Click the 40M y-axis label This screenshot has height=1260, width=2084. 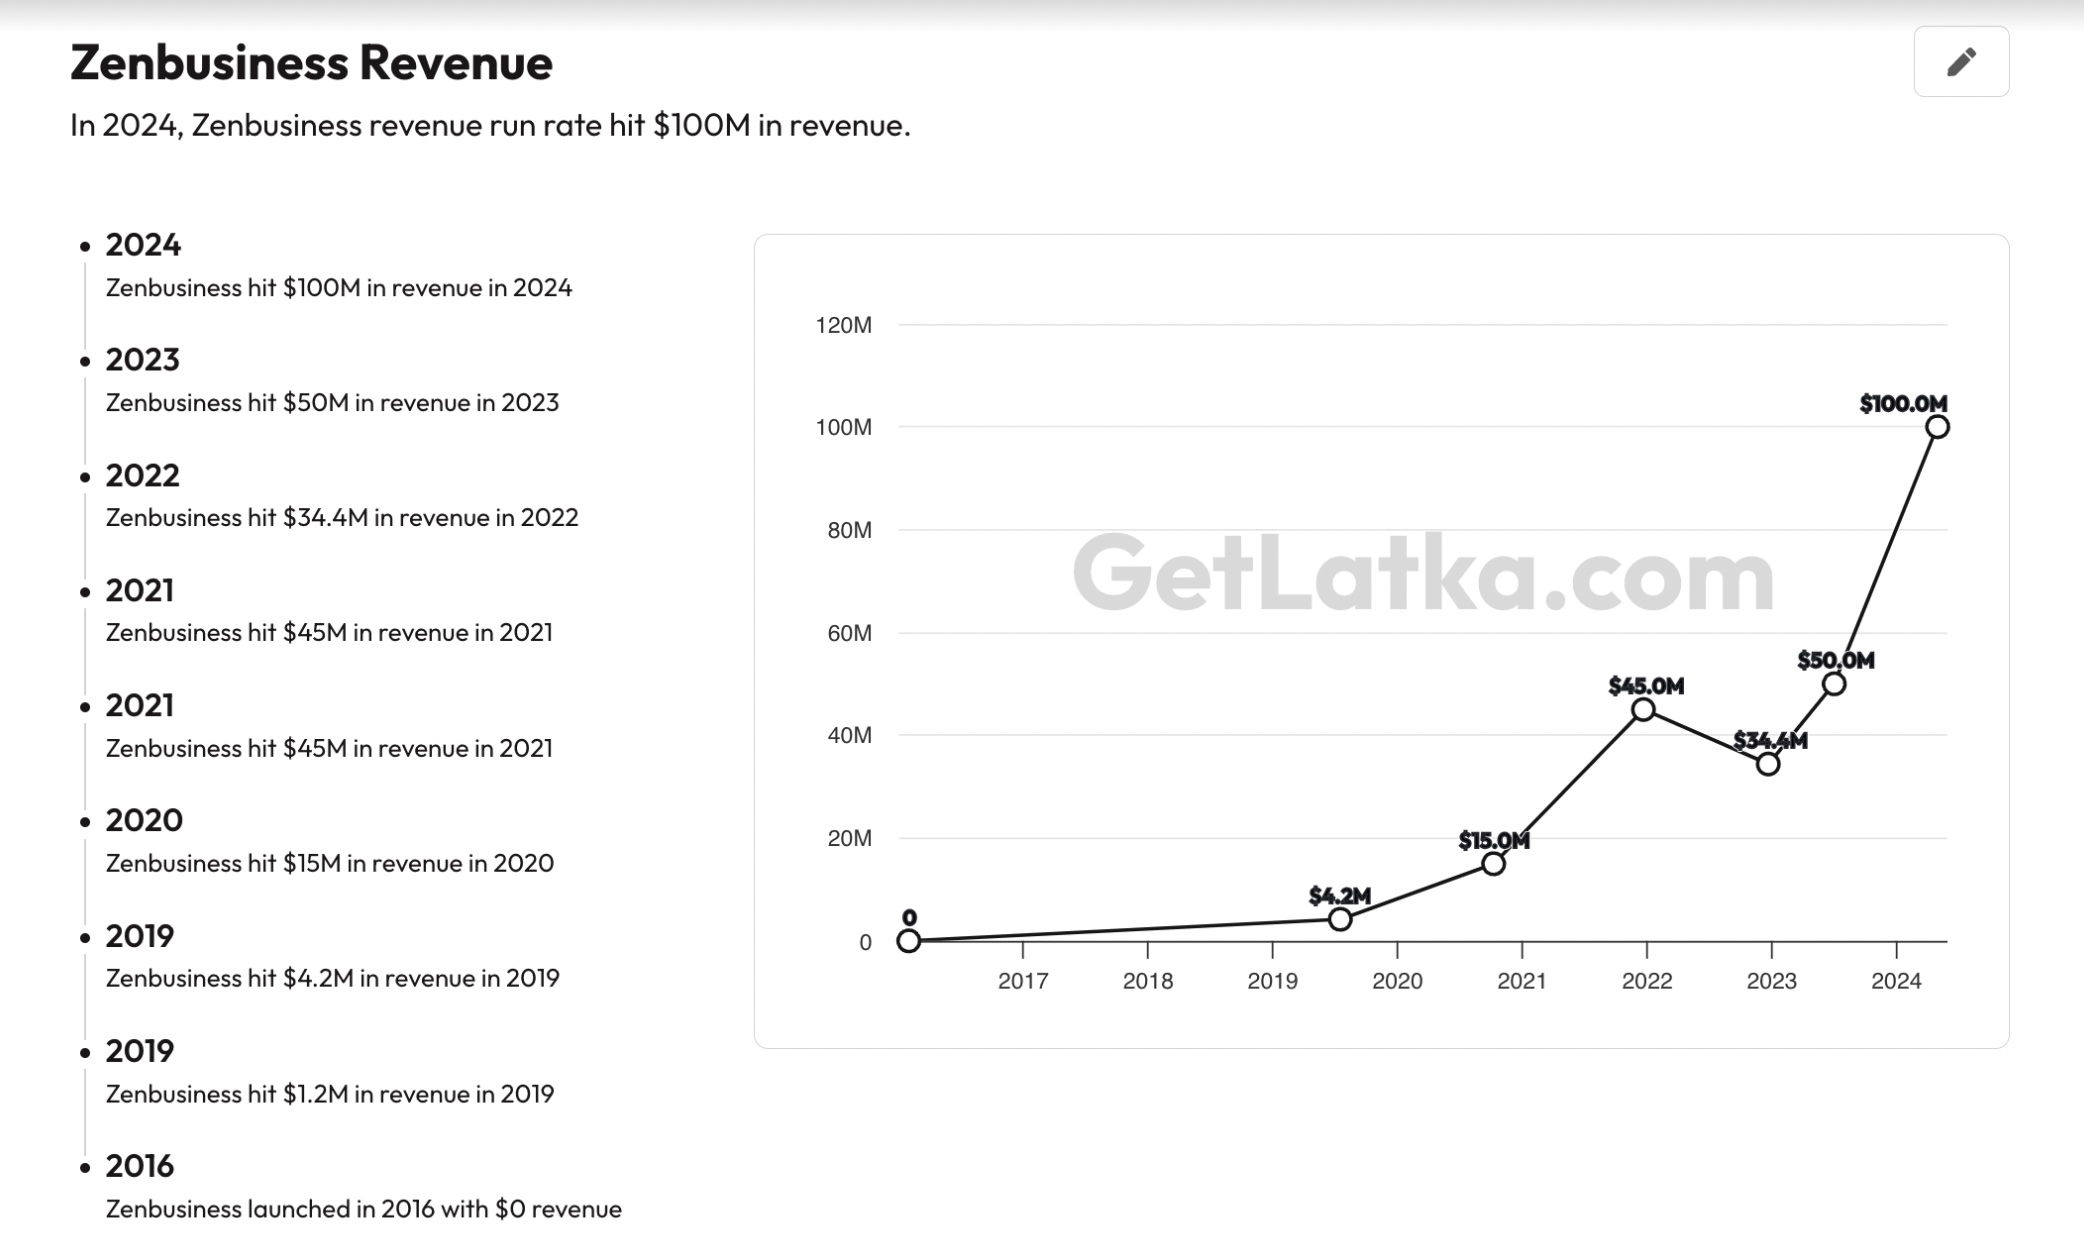pos(850,736)
